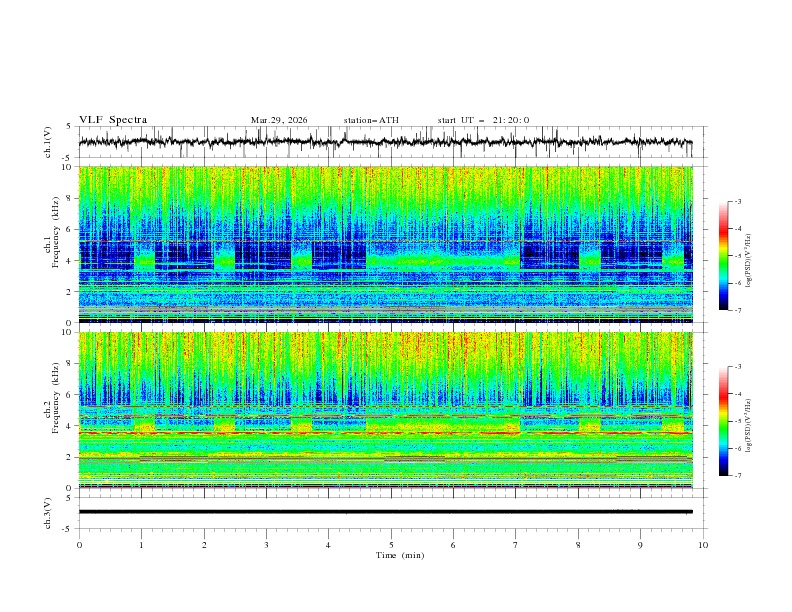Select the date text "Mar.29, 2026"
Viewport: 792px width, 612px height.
click(279, 120)
